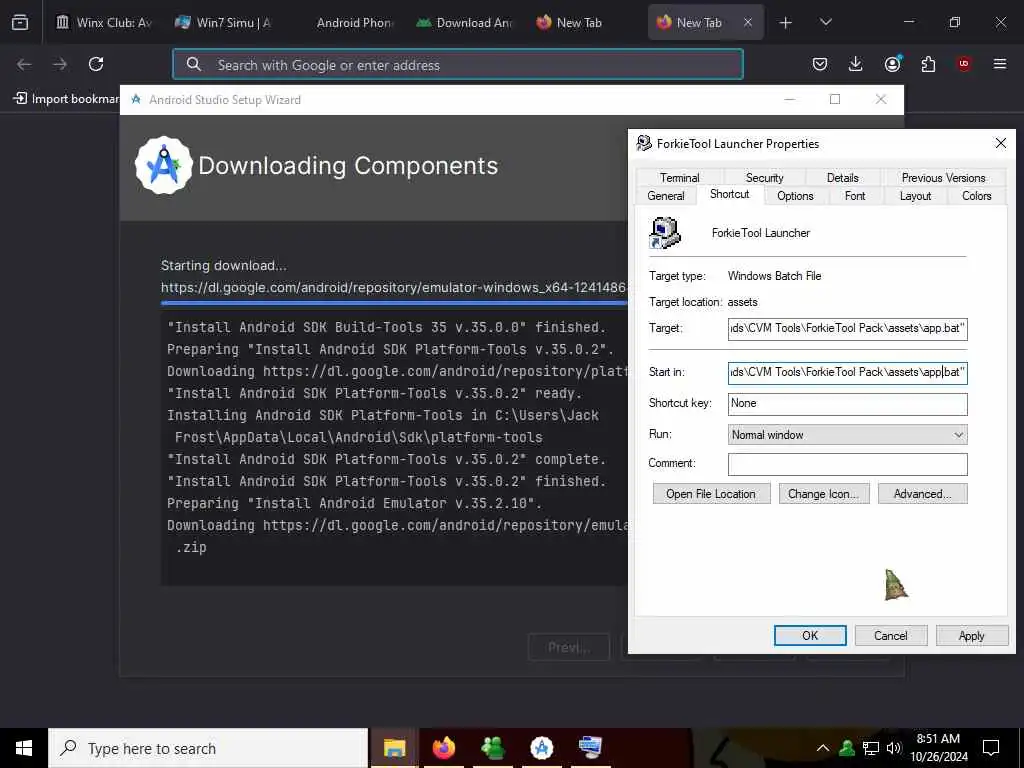The height and width of the screenshot is (768, 1024).
Task: Select the Shortcut properties tab
Action: [729, 194]
